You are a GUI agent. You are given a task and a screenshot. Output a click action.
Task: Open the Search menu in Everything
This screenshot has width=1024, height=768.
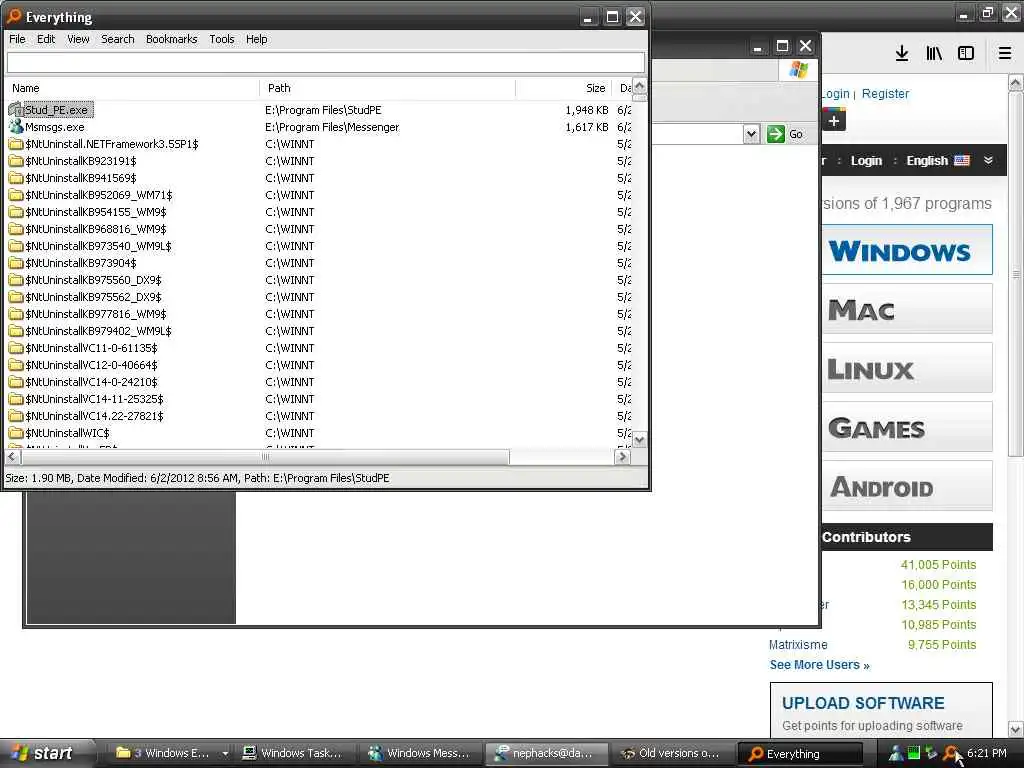[x=118, y=39]
